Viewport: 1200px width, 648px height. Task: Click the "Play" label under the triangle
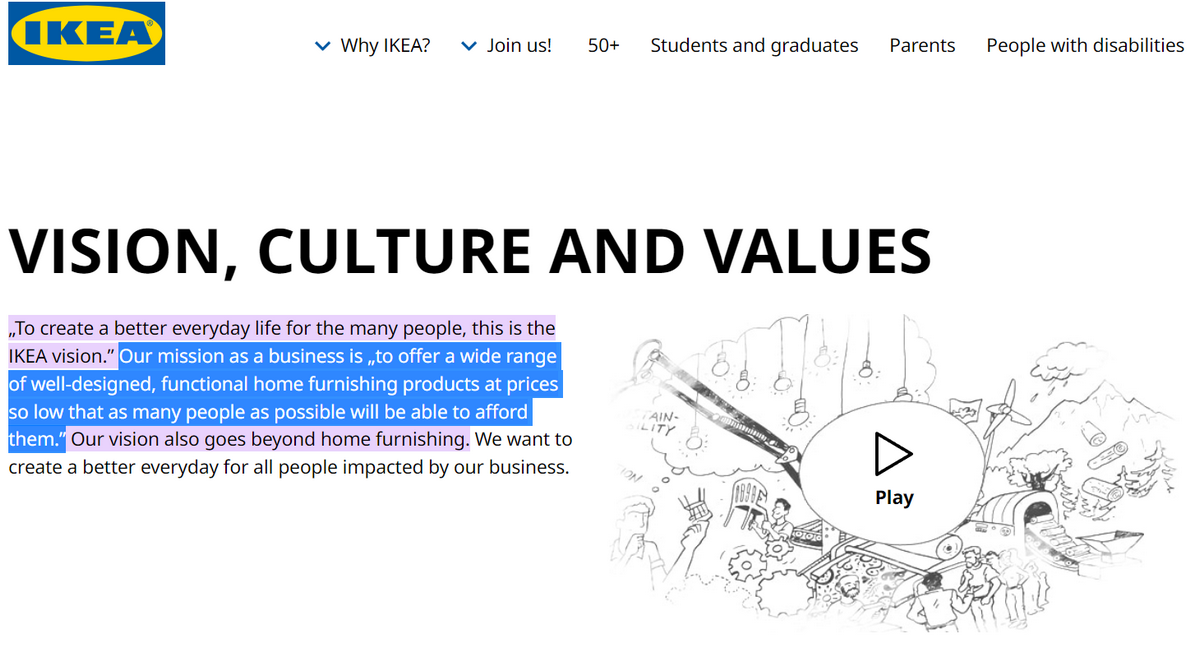pos(894,498)
